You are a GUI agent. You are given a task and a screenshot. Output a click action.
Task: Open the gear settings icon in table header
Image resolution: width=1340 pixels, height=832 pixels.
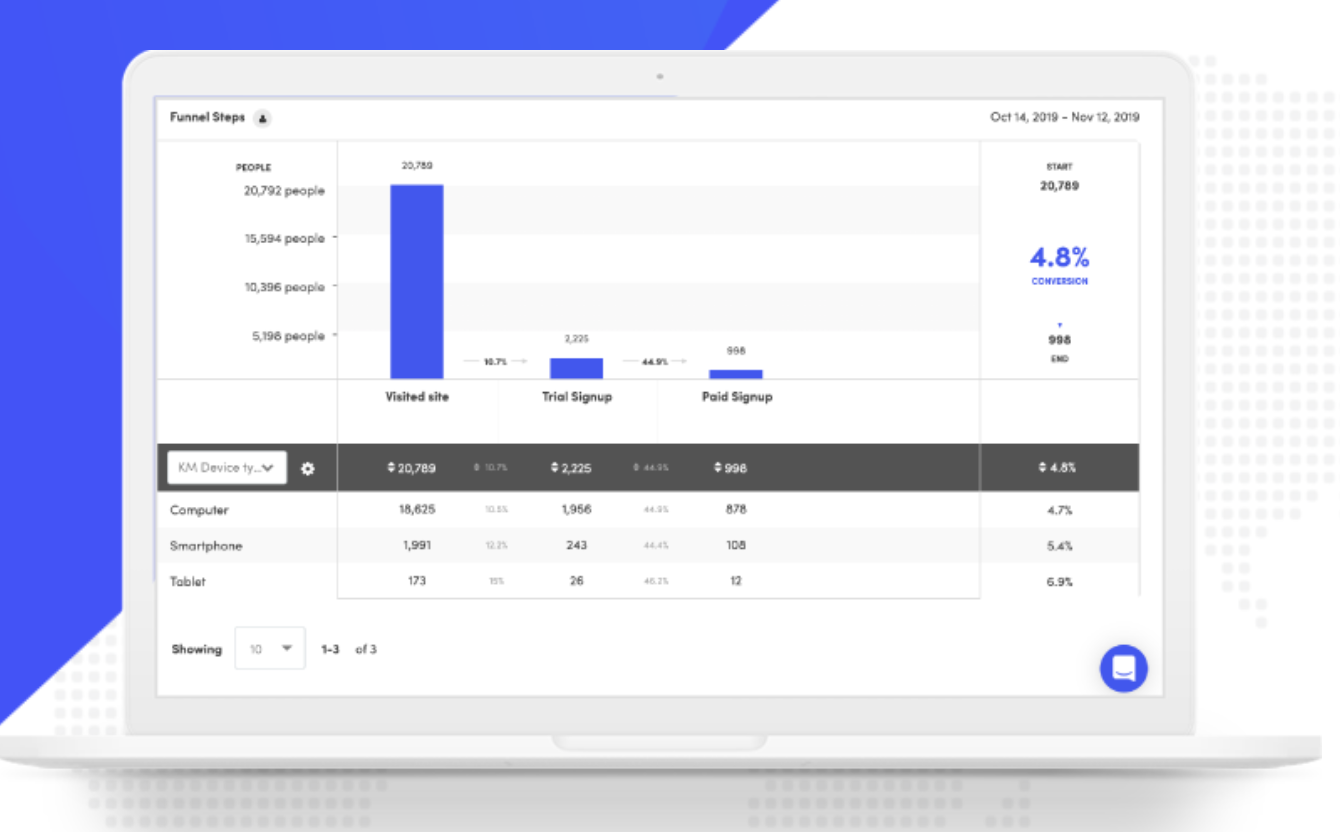click(x=307, y=468)
